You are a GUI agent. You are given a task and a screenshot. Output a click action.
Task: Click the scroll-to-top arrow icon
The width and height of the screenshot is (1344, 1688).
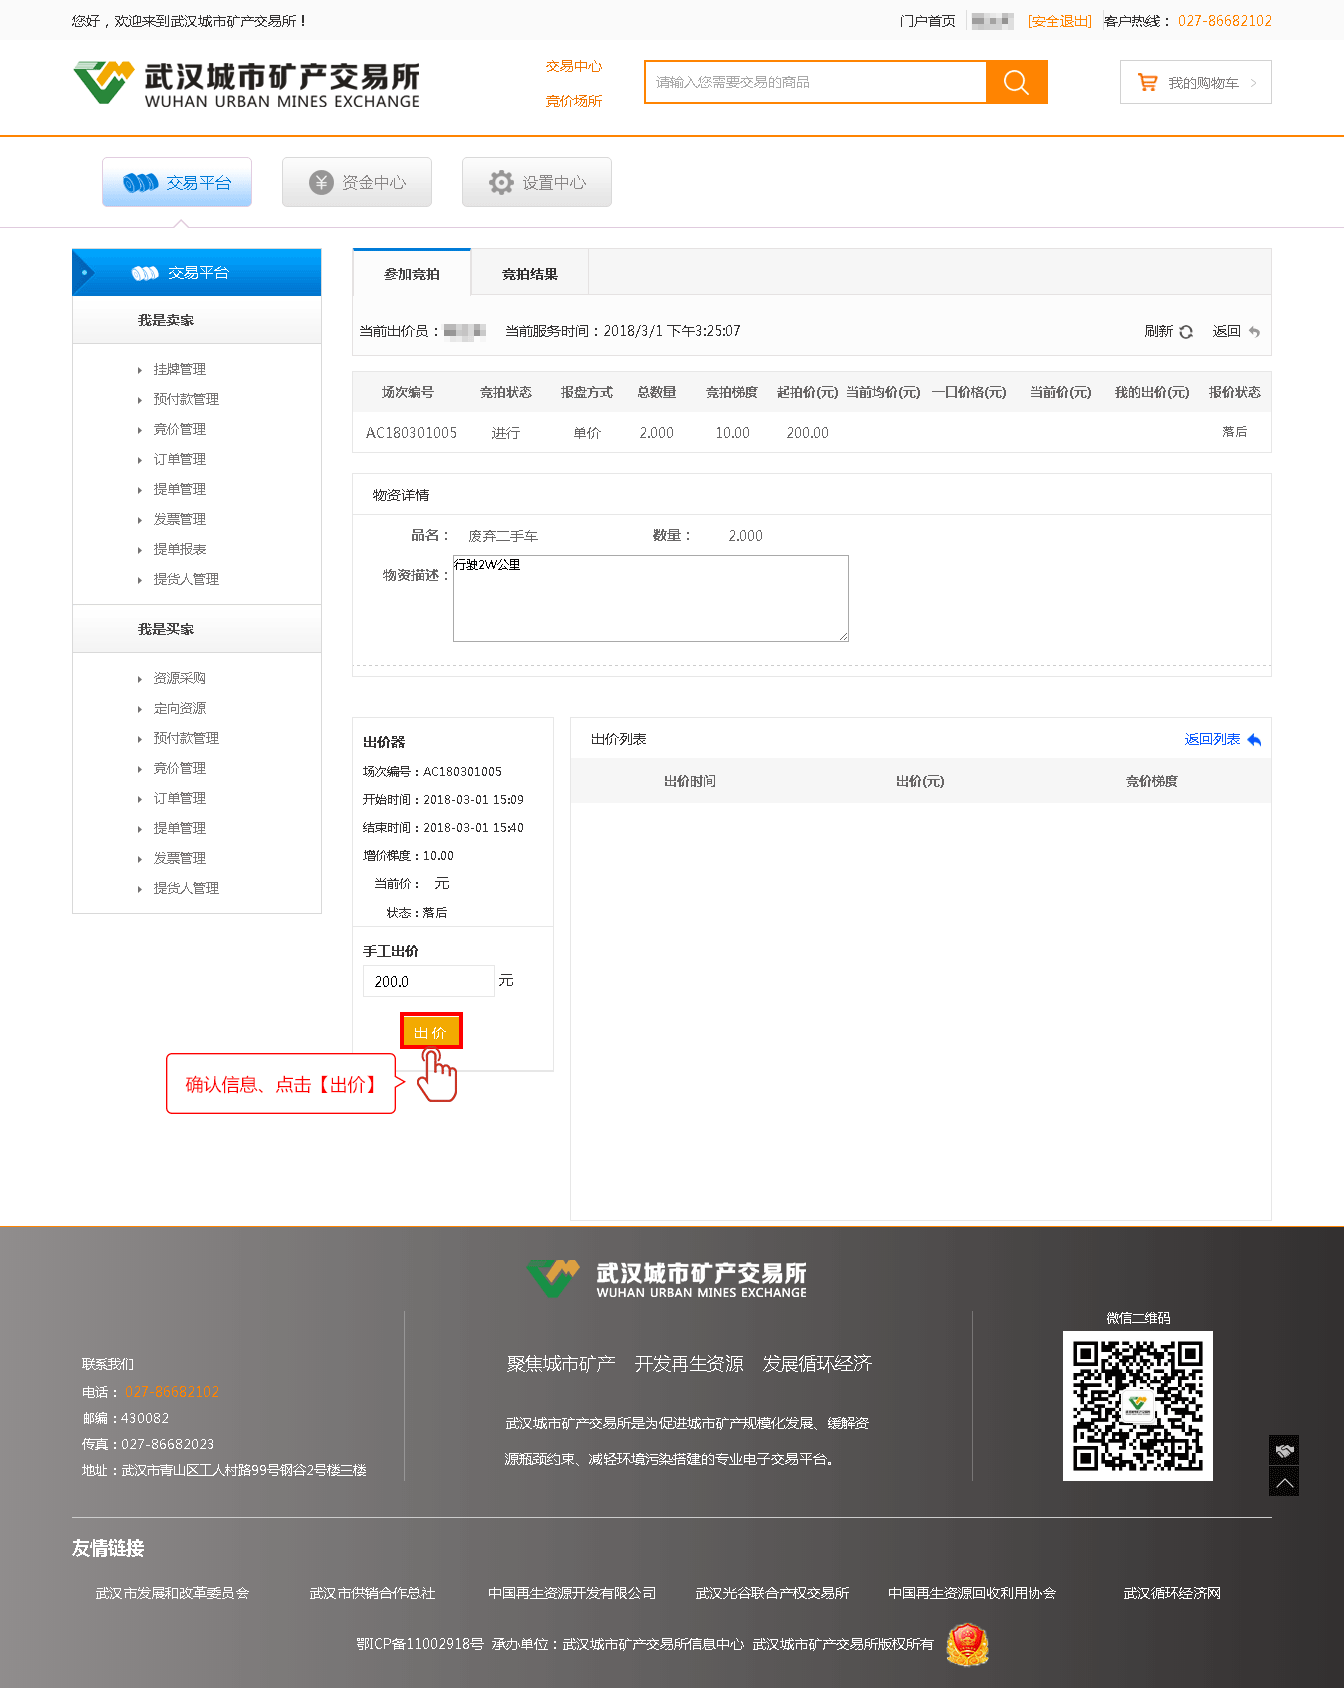click(1285, 1483)
